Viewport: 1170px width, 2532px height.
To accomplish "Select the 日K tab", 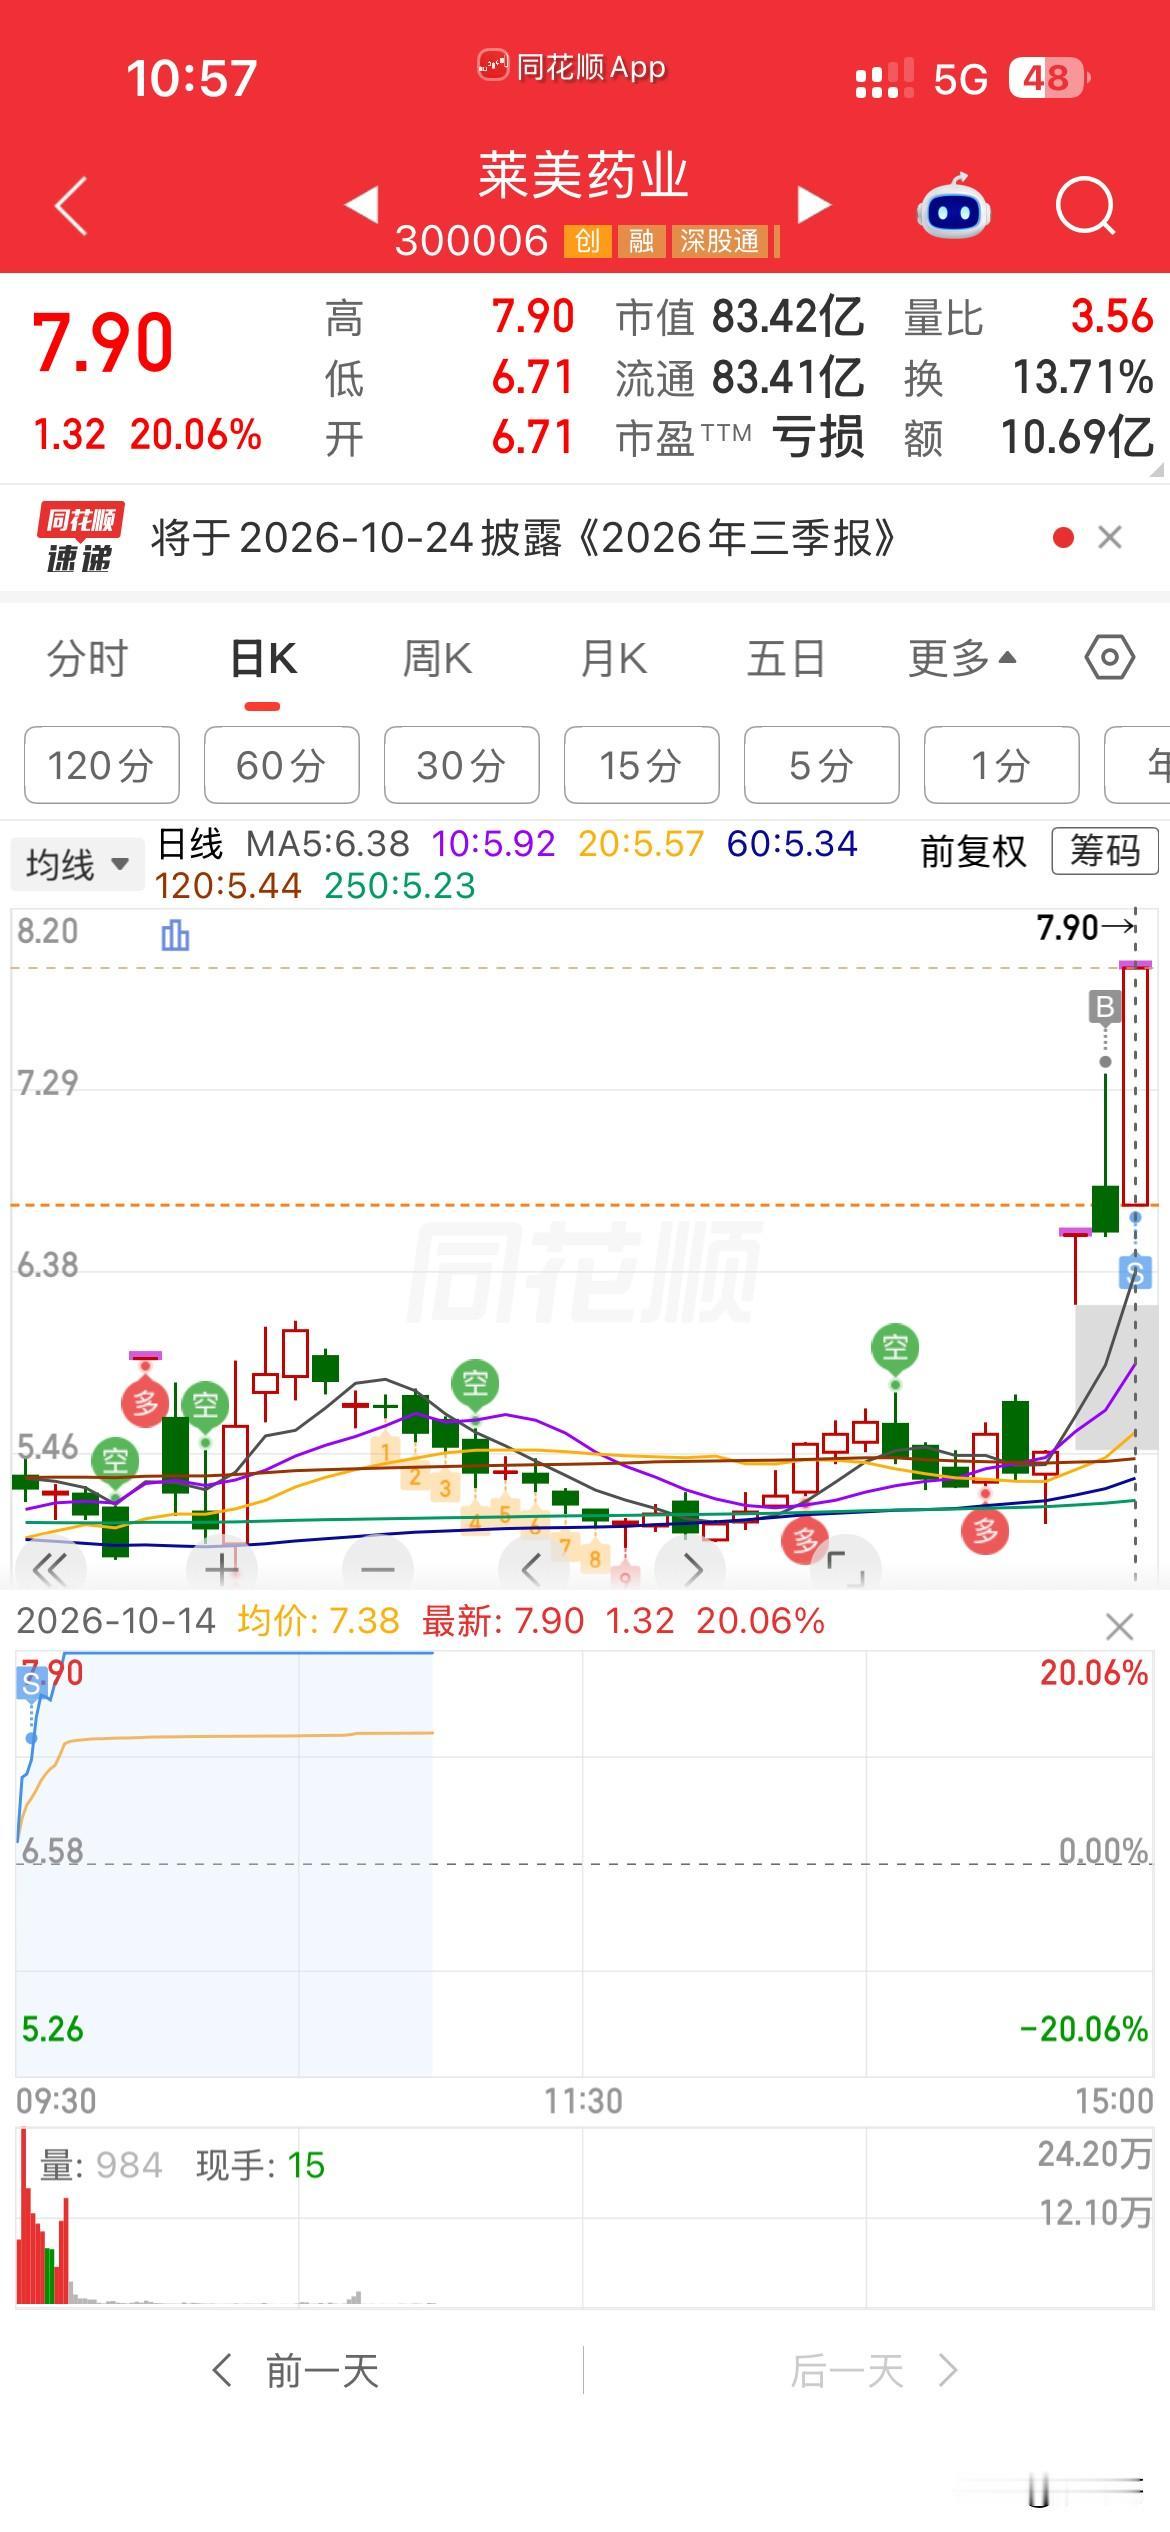I will [x=263, y=659].
